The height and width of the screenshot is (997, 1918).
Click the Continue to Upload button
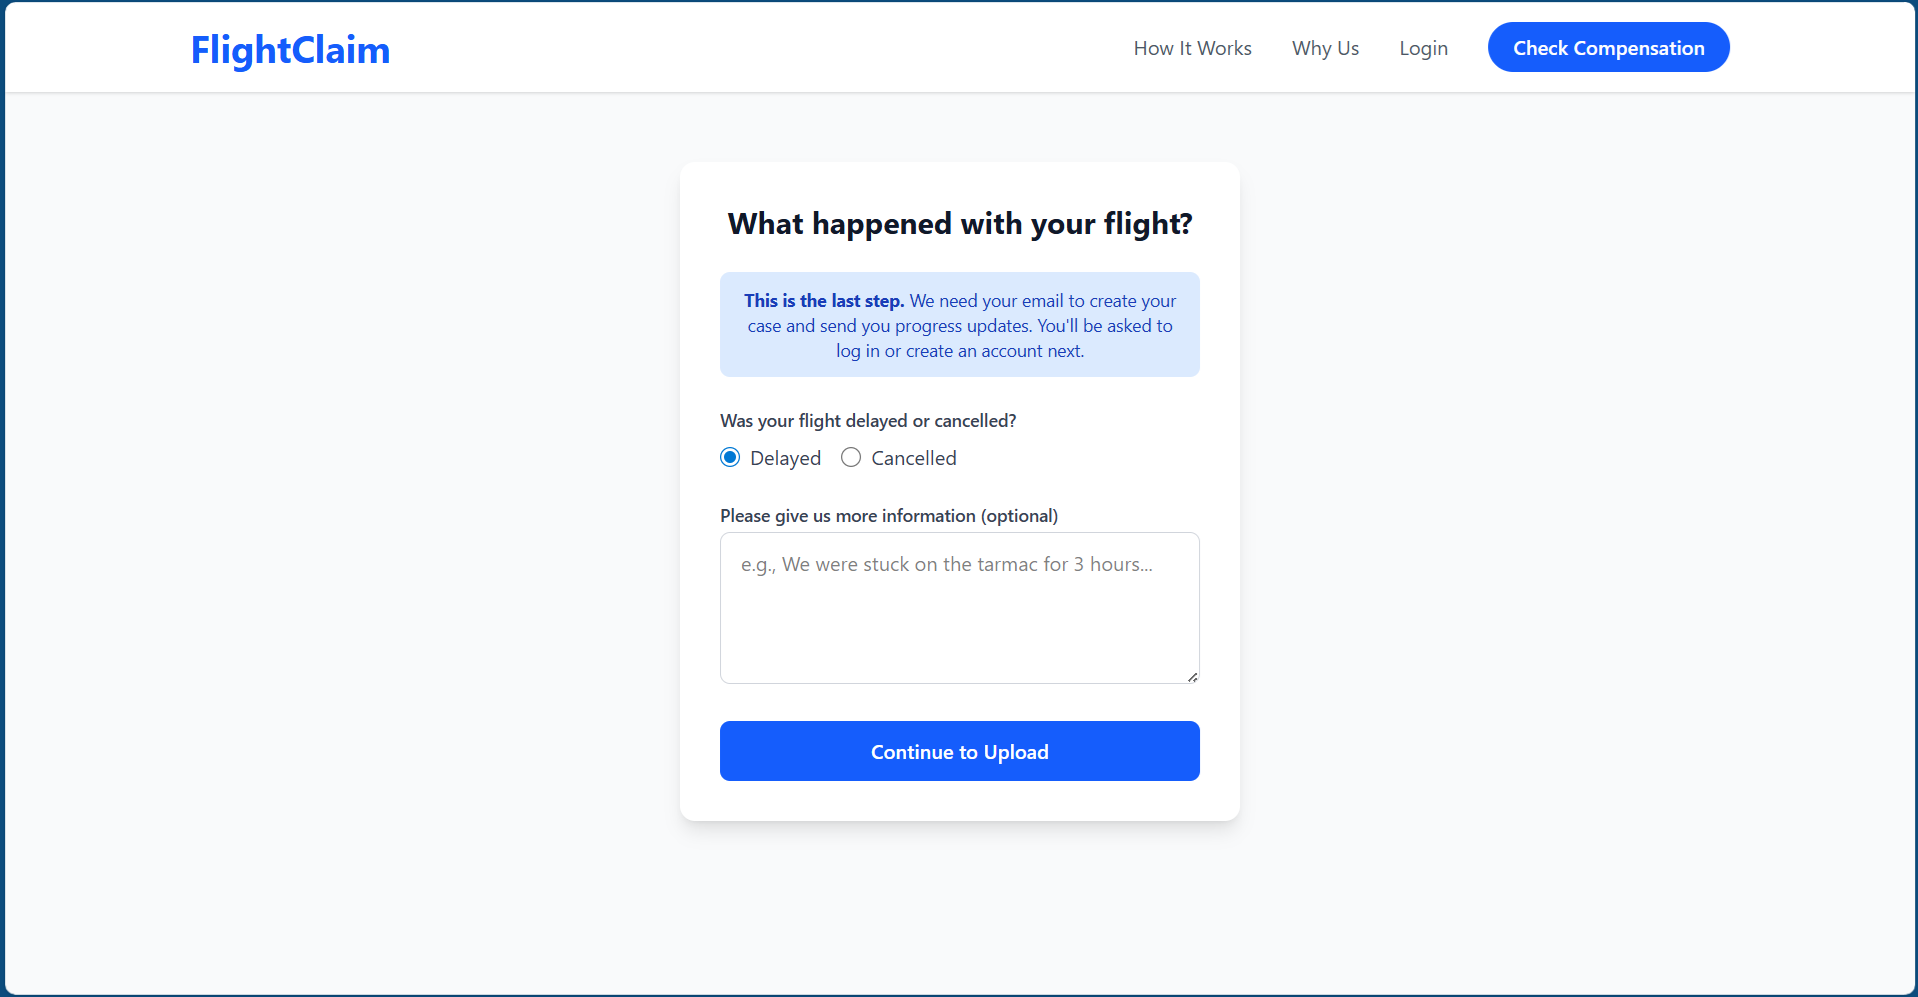point(959,751)
